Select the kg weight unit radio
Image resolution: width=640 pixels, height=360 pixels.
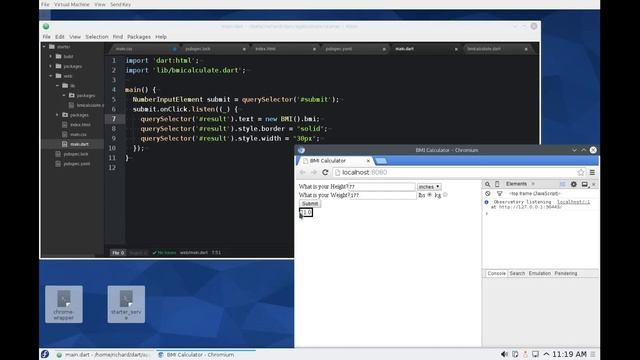(x=445, y=195)
